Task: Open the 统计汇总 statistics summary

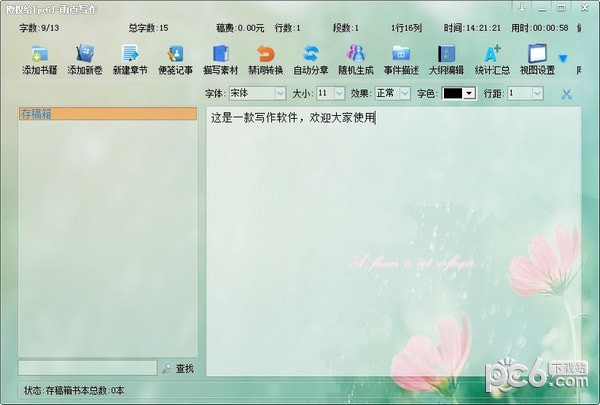Action: pyautogui.click(x=492, y=60)
